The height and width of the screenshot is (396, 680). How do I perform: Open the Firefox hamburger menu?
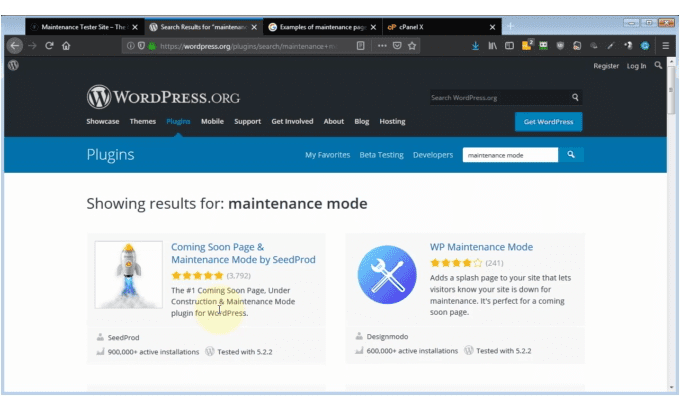coord(666,46)
